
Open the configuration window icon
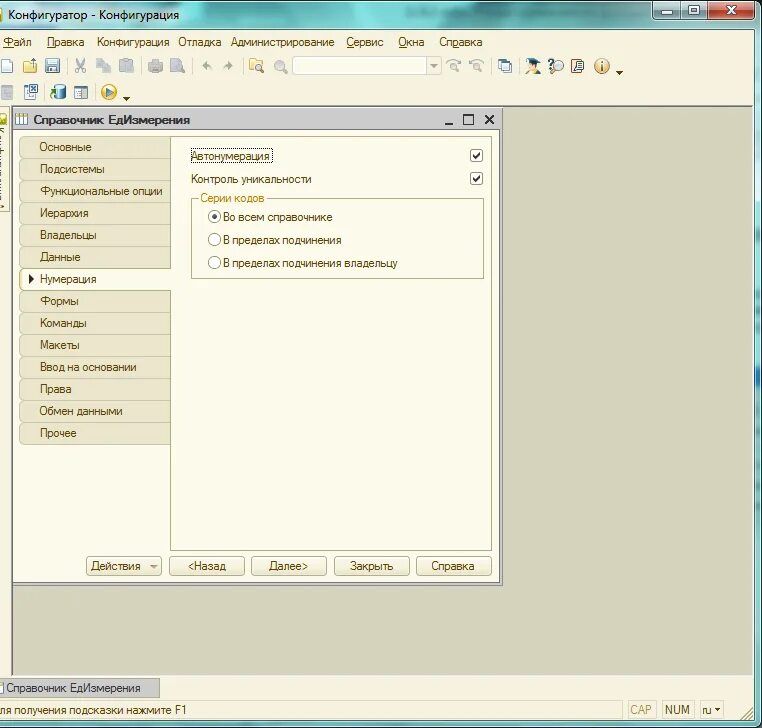coord(81,92)
